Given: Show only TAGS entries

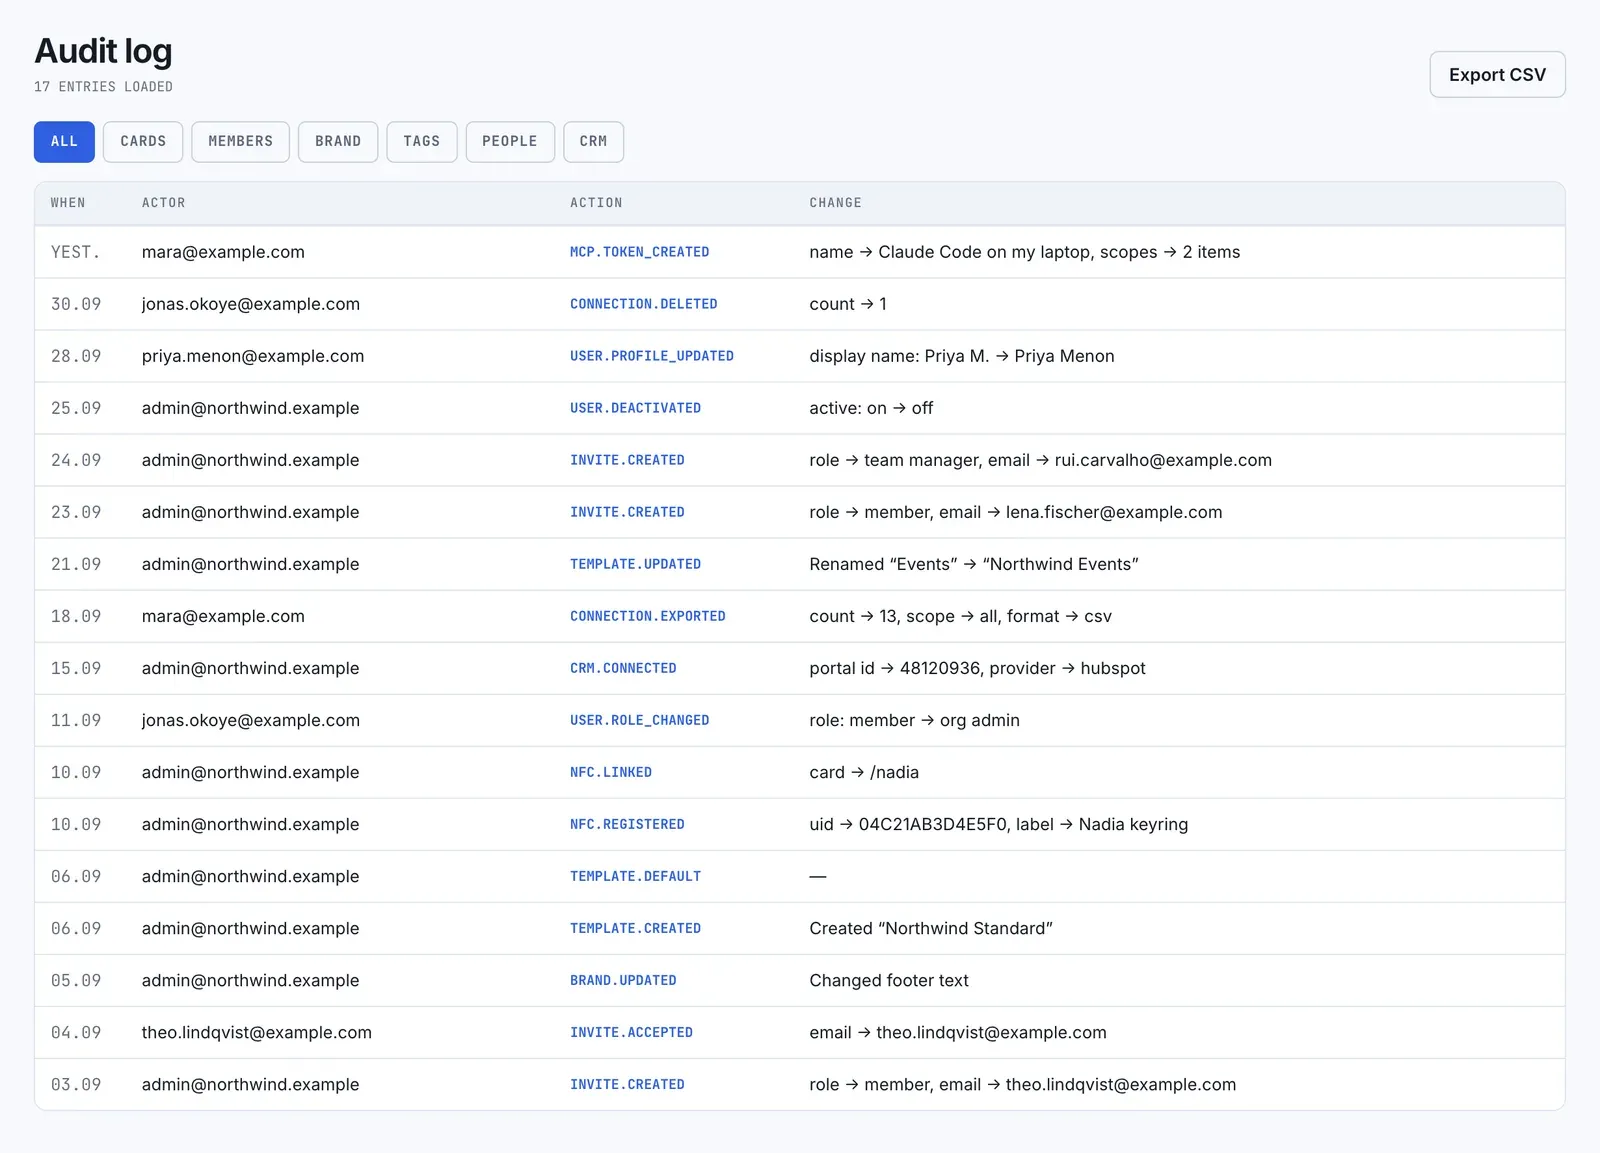Looking at the screenshot, I should (x=422, y=142).
